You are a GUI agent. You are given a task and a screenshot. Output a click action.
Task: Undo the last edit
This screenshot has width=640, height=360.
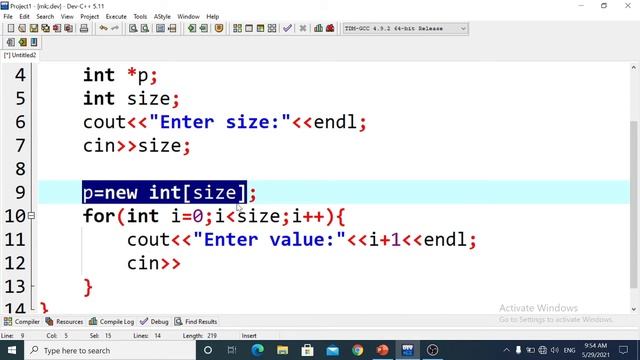point(103,28)
